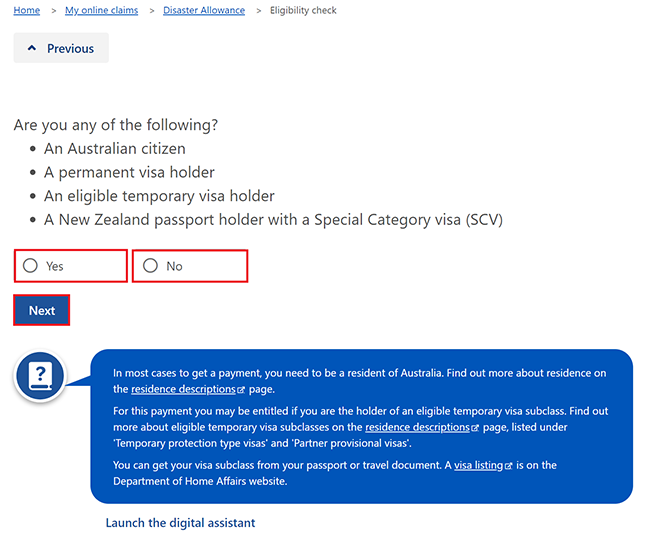Open the visa listing link
Screen dimensions: 650x541
pos(478,465)
